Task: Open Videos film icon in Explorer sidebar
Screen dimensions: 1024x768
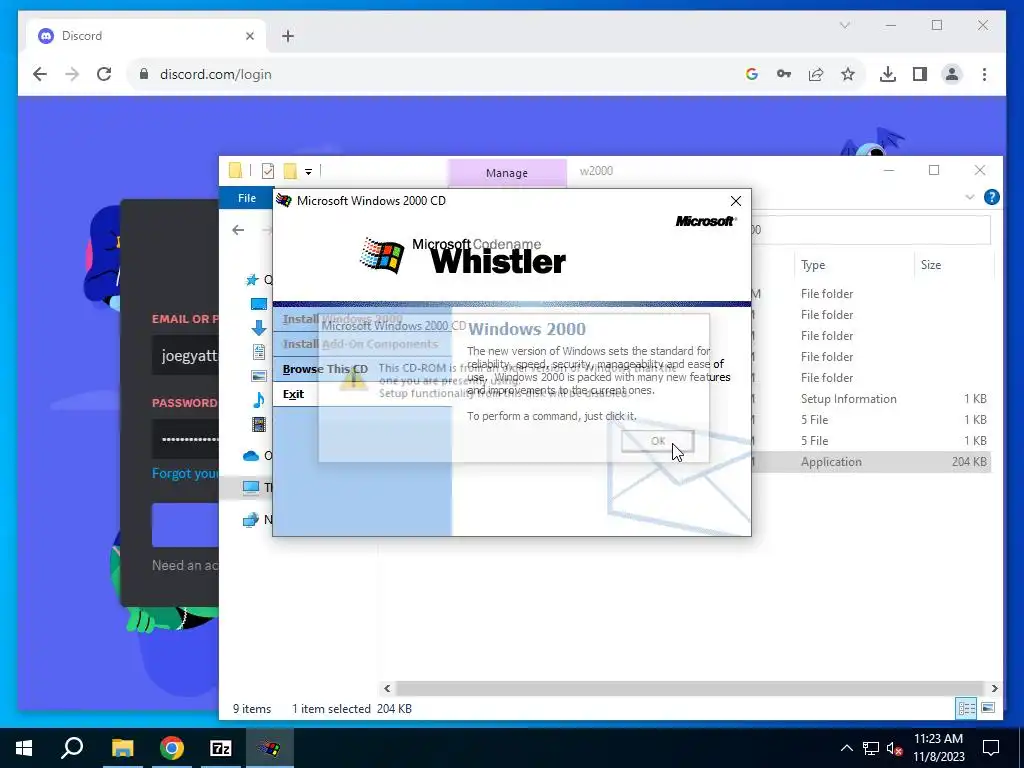Action: pos(259,424)
